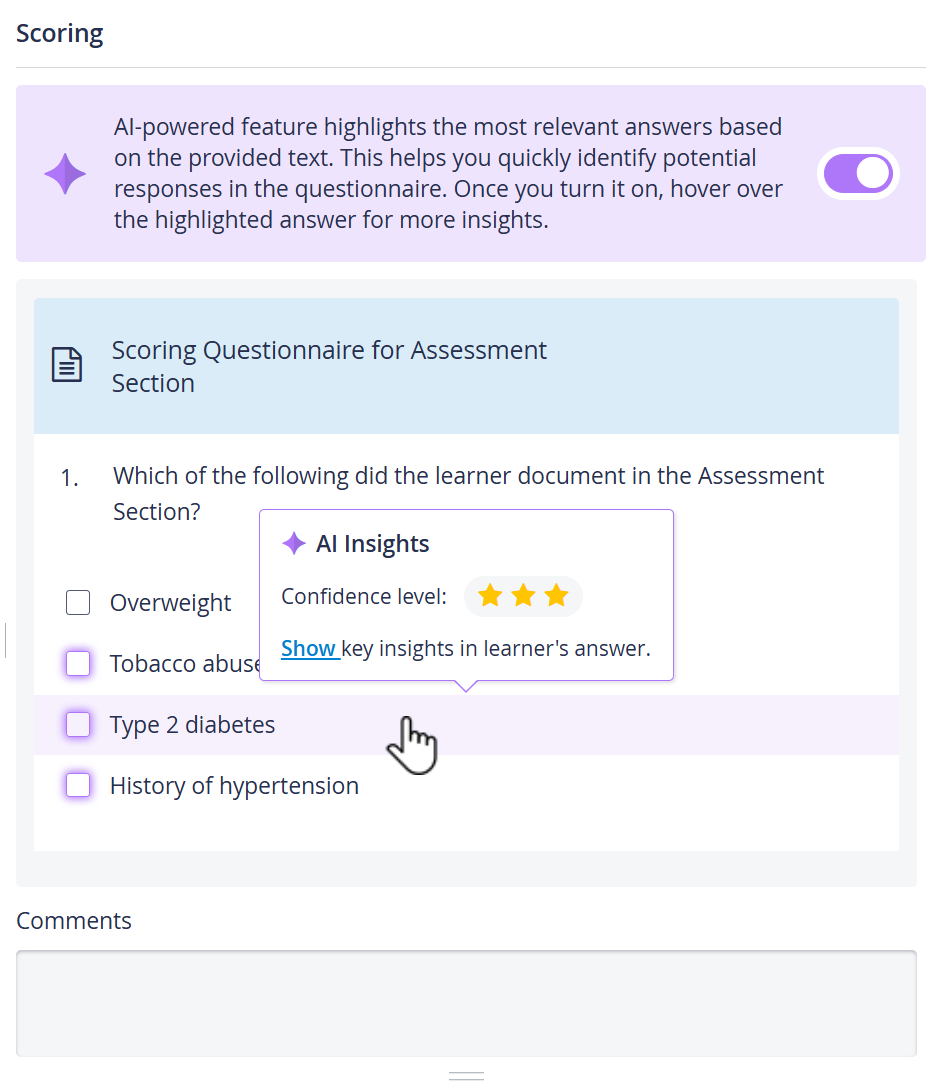Click the purple AI sparkle icon in the banner

65,174
